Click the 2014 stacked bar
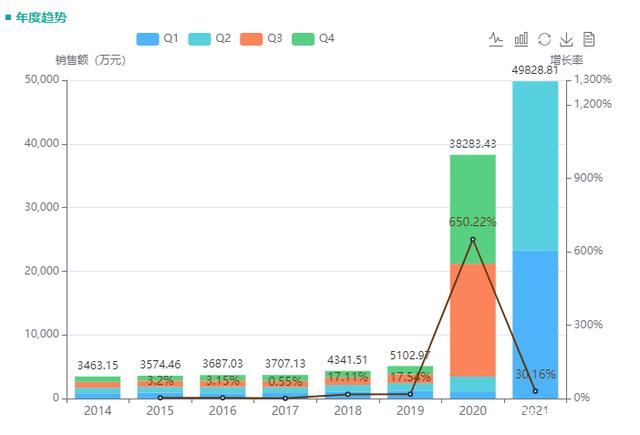This screenshot has width=640, height=435. [x=97, y=388]
